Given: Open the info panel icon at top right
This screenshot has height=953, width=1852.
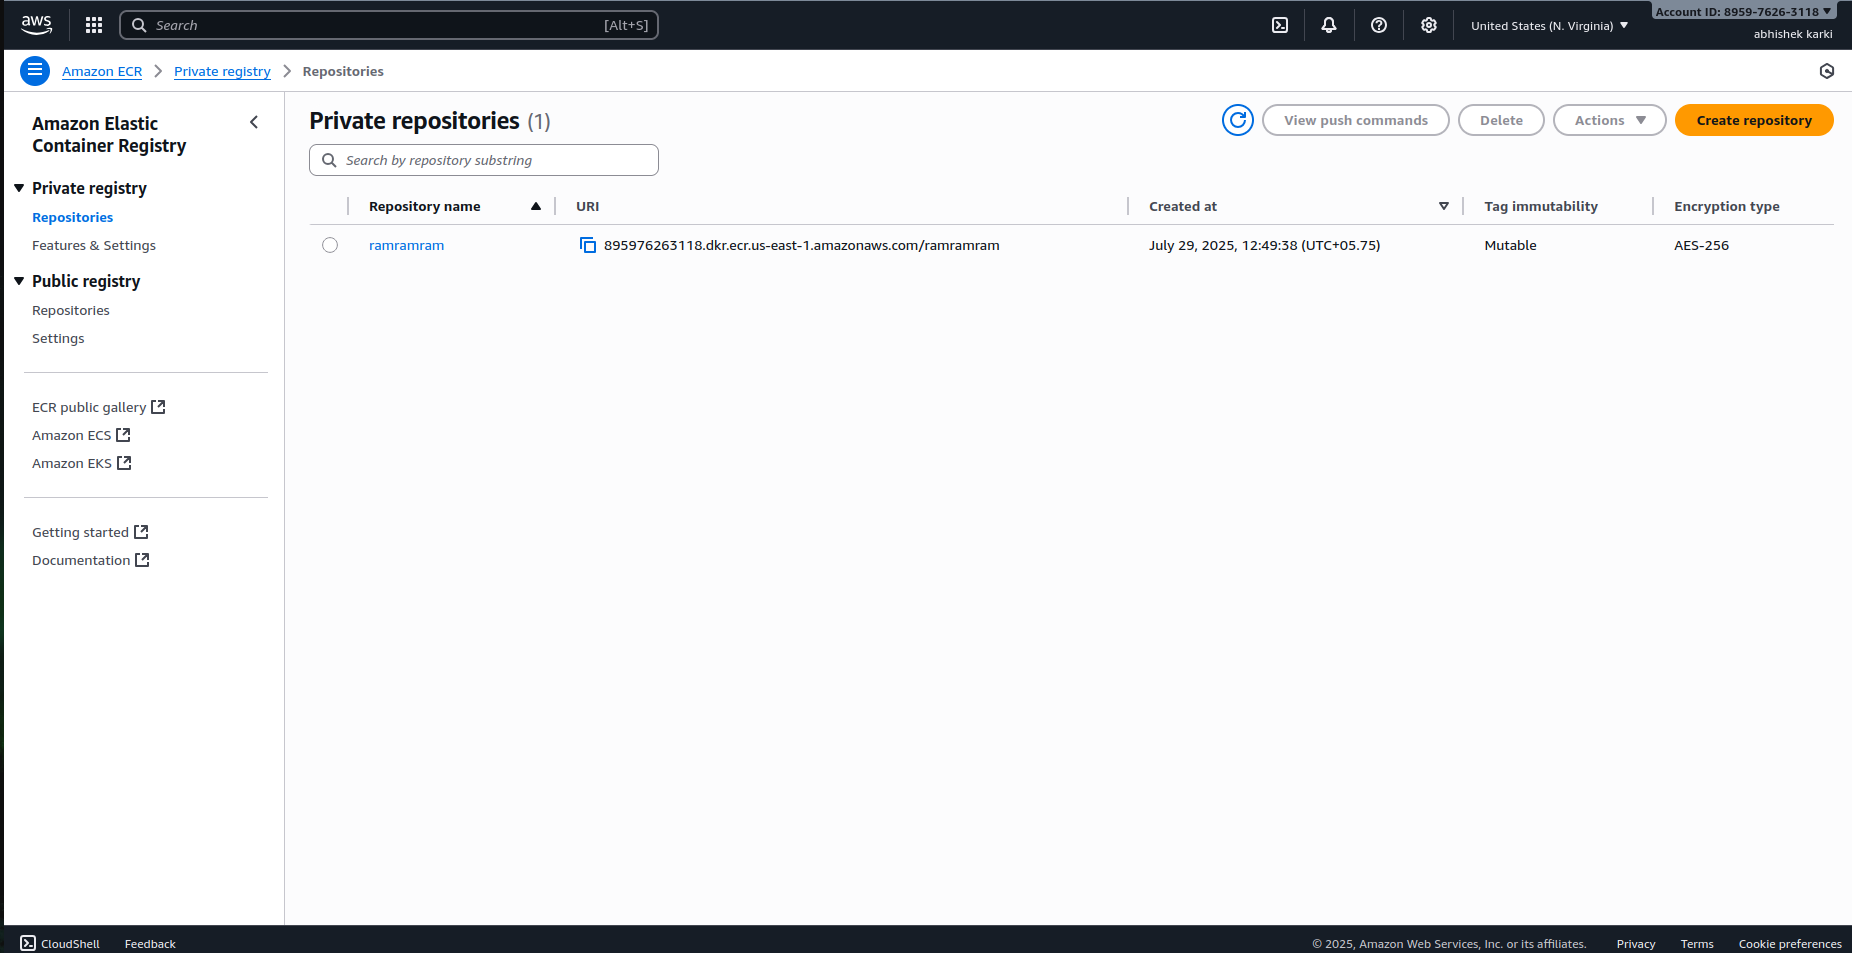Looking at the screenshot, I should (1827, 71).
